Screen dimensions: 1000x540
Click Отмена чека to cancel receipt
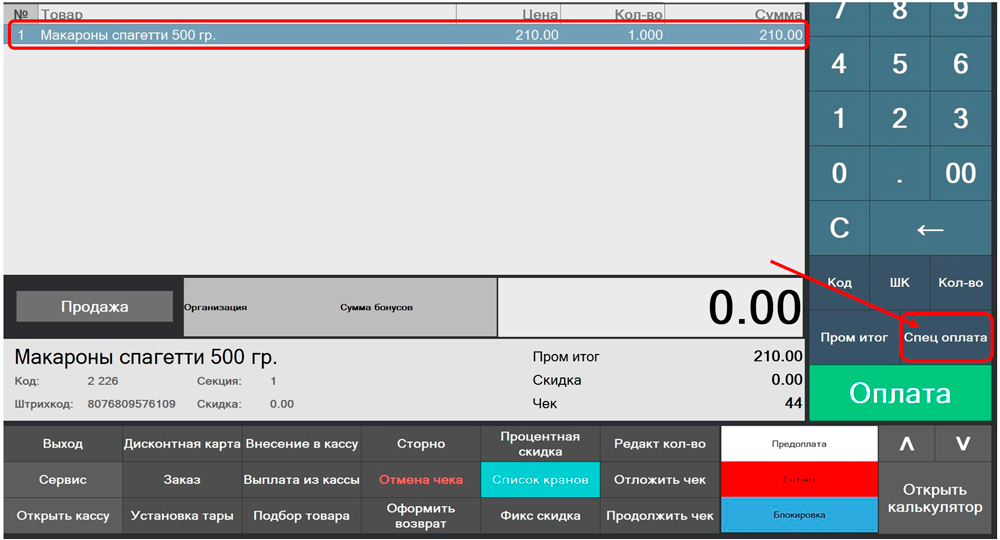tap(421, 480)
